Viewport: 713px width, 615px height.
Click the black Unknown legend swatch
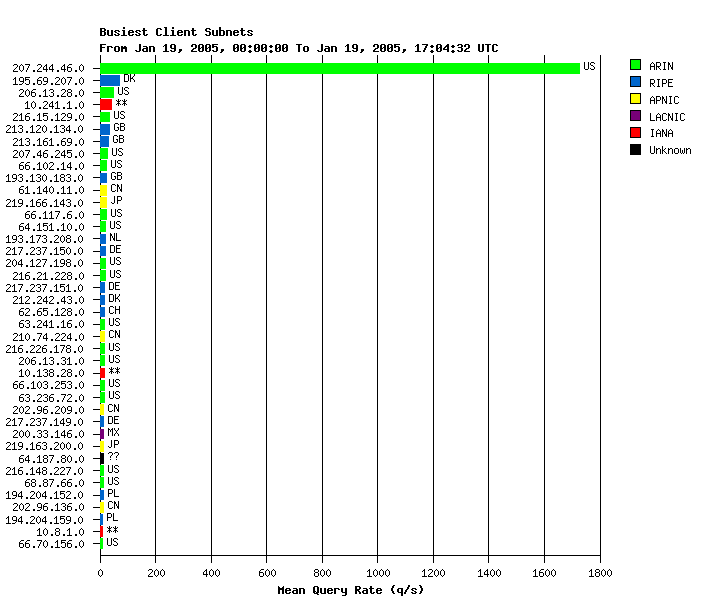pos(635,150)
